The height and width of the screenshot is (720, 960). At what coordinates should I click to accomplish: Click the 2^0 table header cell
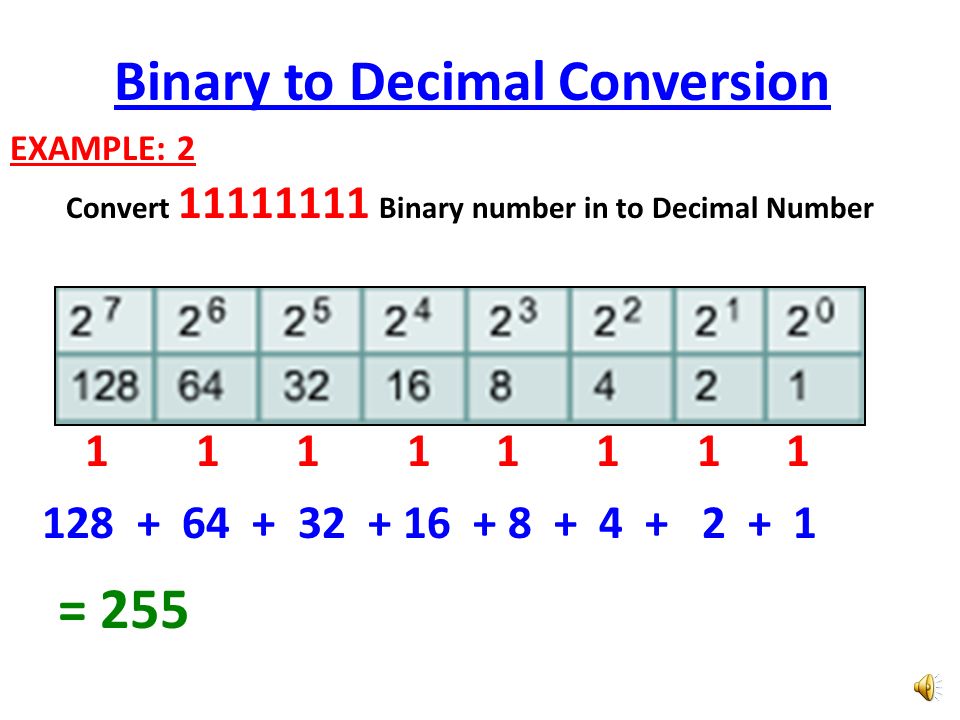(812, 320)
